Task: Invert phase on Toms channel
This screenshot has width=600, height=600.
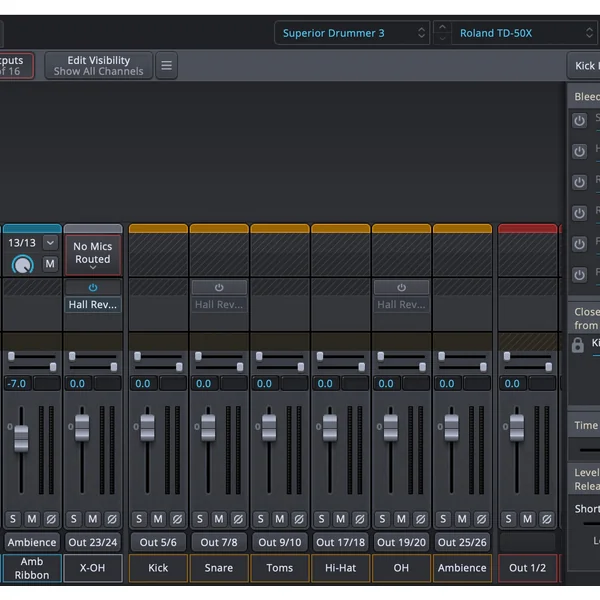Action: click(x=299, y=519)
